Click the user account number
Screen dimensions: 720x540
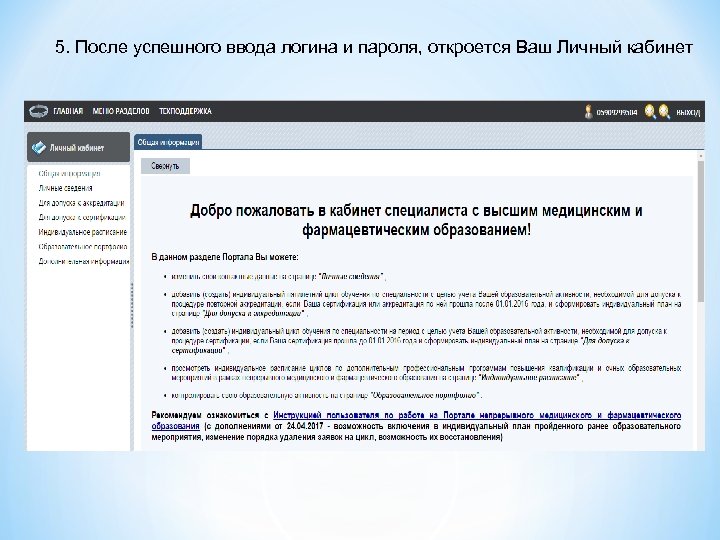tap(617, 112)
